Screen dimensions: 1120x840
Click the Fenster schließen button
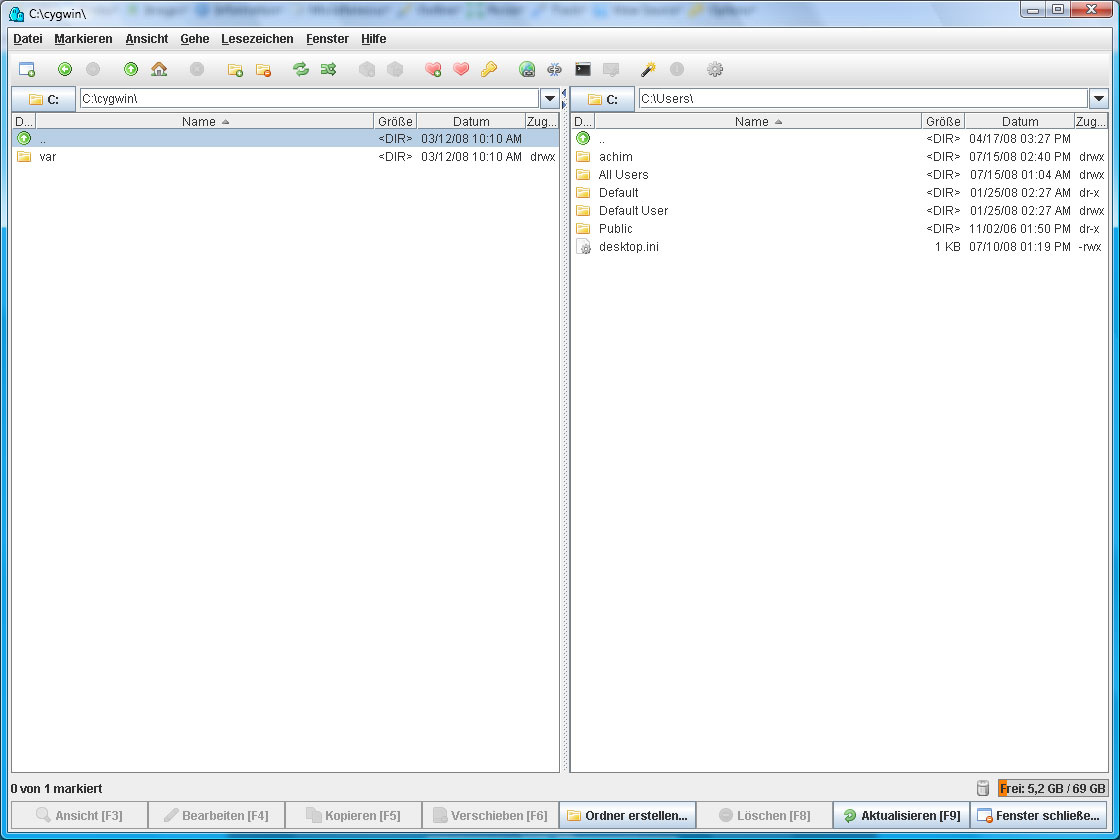[1039, 815]
